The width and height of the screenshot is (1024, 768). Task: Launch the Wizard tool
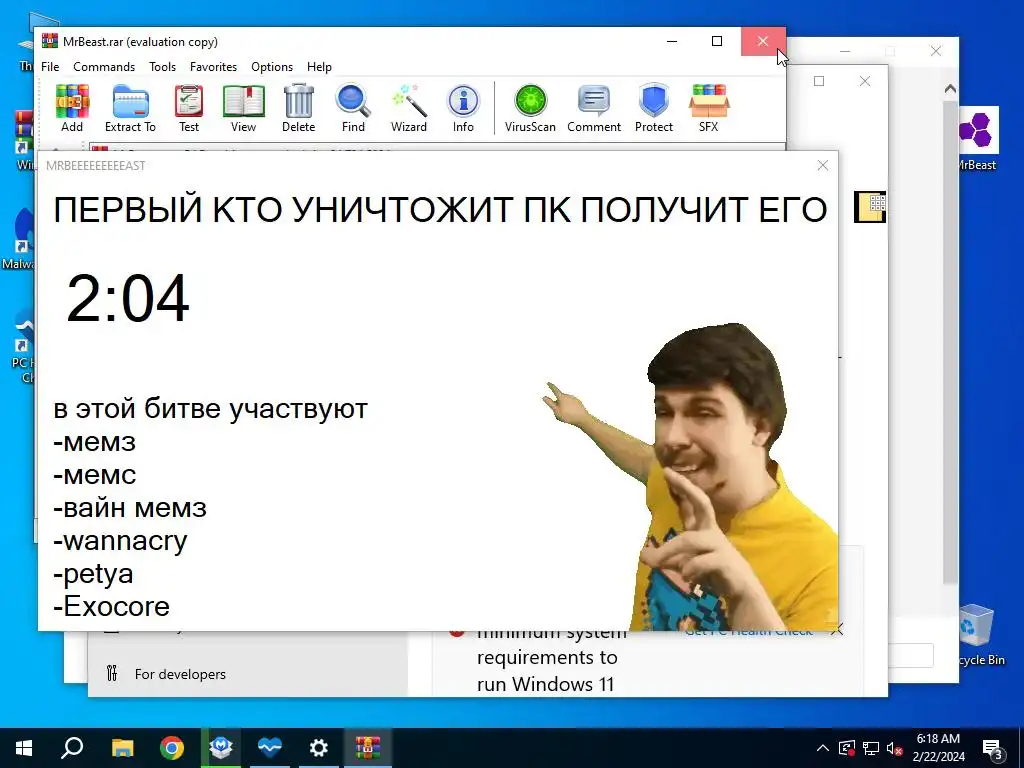click(x=409, y=108)
